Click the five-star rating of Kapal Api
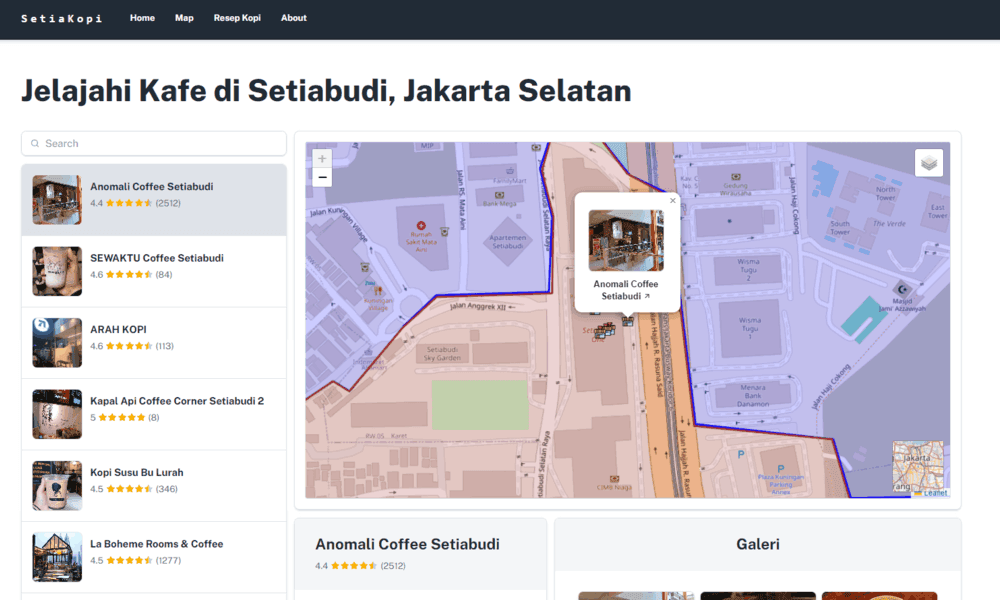The height and width of the screenshot is (600, 1000). click(x=122, y=418)
